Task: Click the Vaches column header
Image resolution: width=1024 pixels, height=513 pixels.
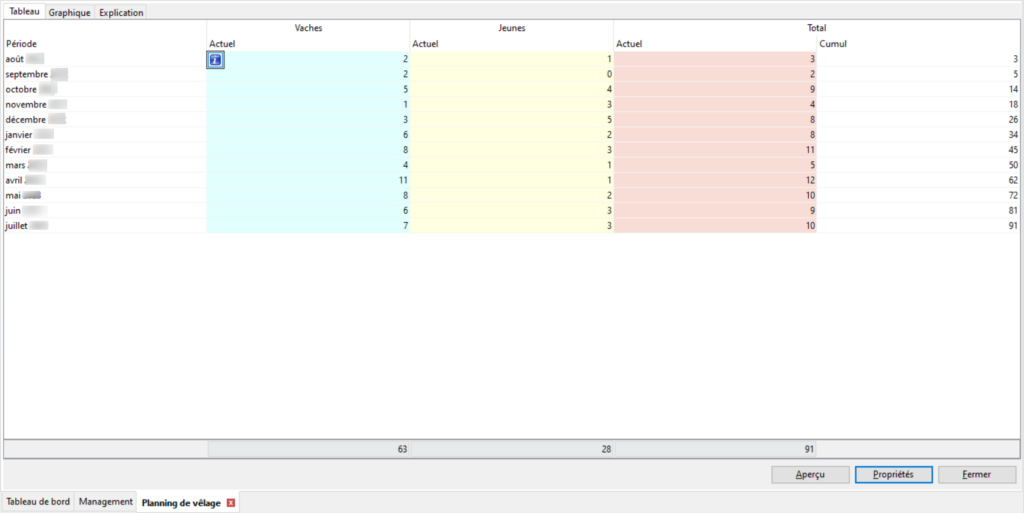Action: [x=308, y=28]
